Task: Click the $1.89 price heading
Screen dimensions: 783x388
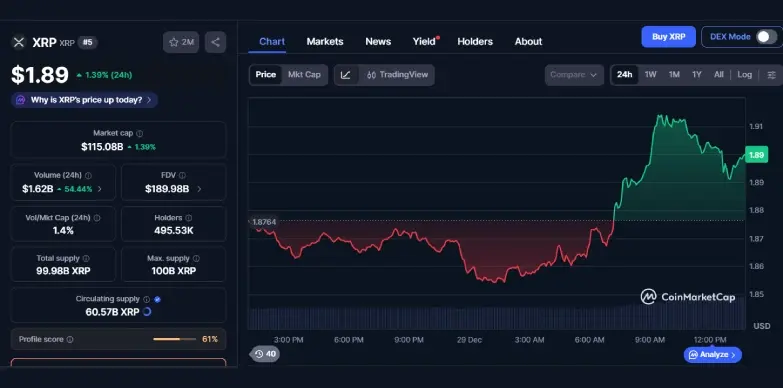Action: coord(40,75)
